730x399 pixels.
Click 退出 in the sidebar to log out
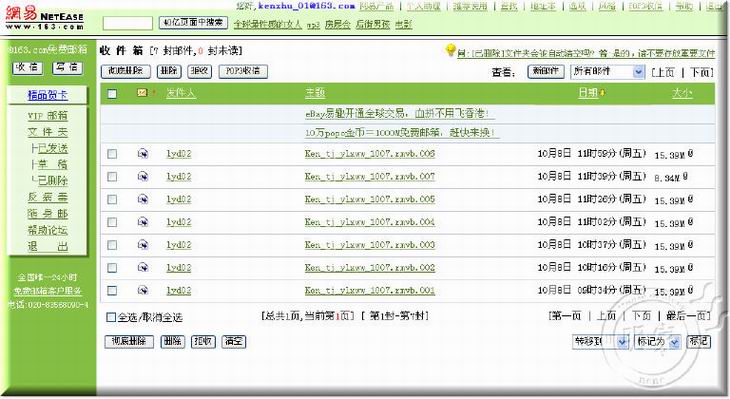click(x=47, y=247)
